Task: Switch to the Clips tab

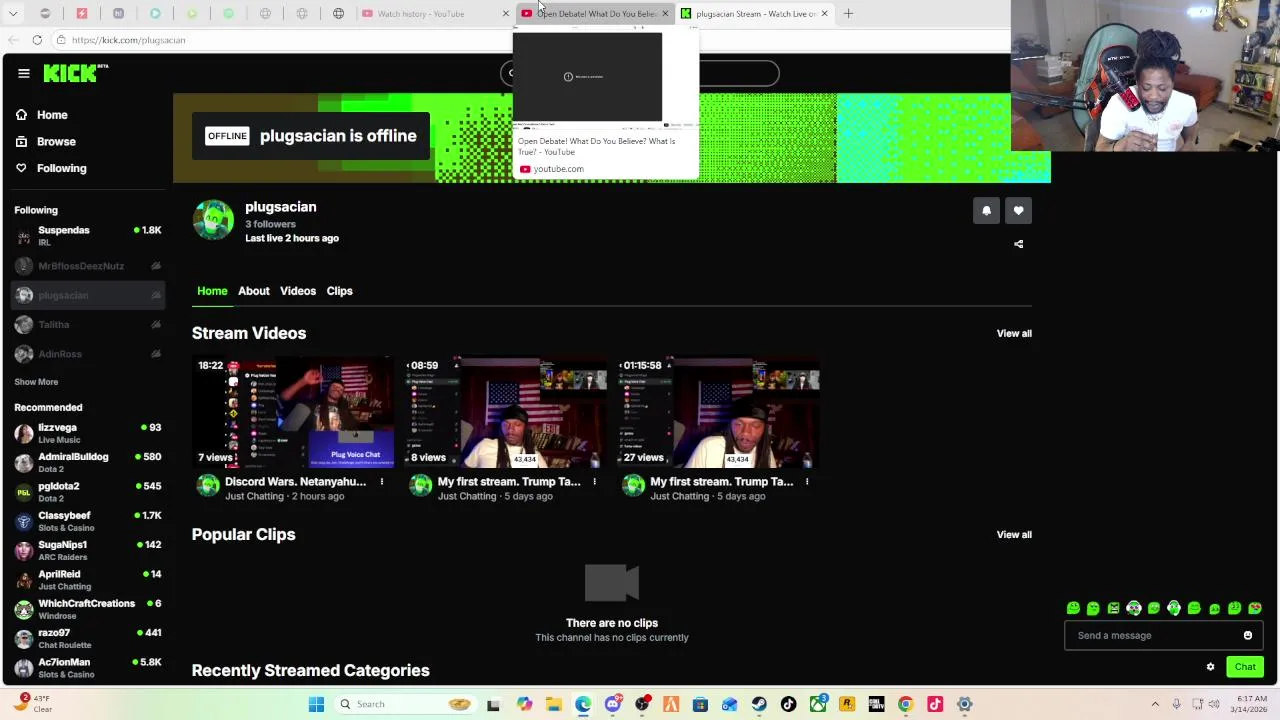Action: click(x=339, y=291)
